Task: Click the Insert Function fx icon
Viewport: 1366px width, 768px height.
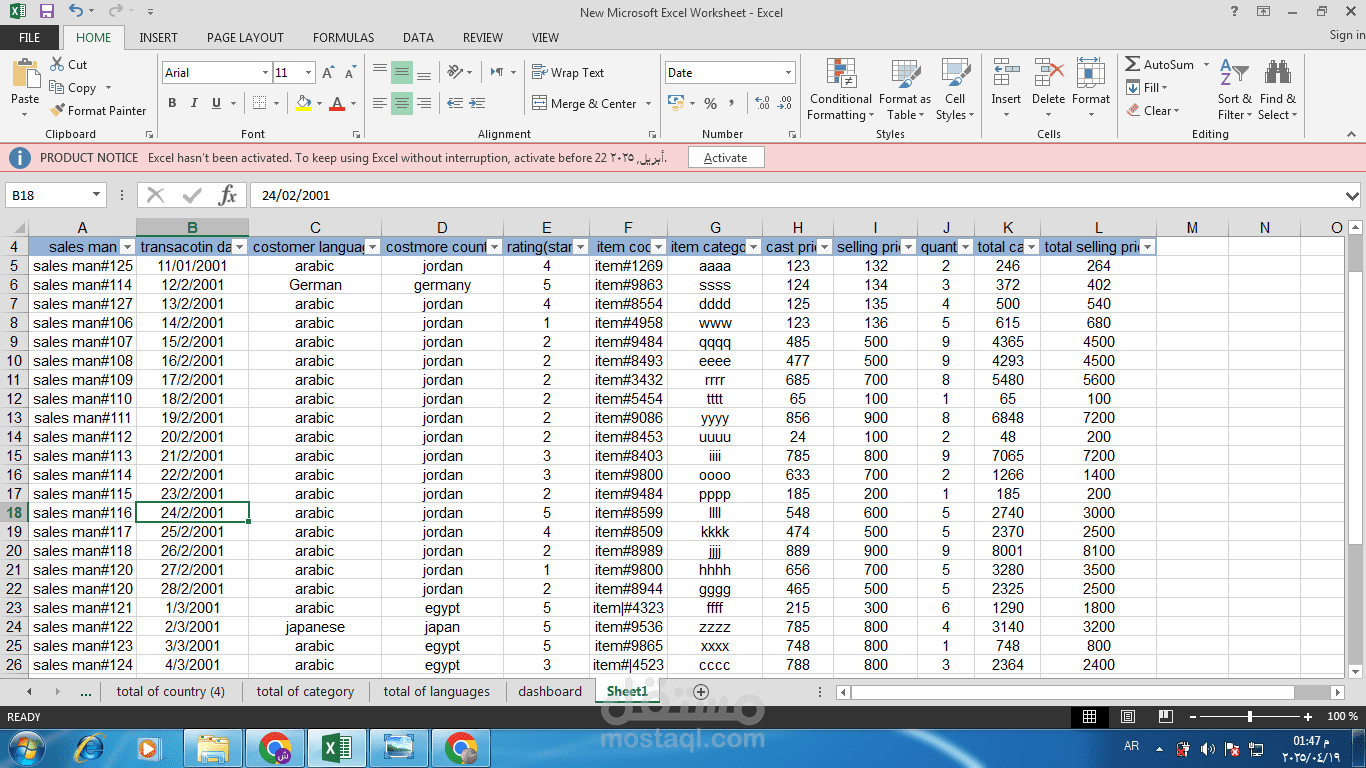Action: click(228, 195)
